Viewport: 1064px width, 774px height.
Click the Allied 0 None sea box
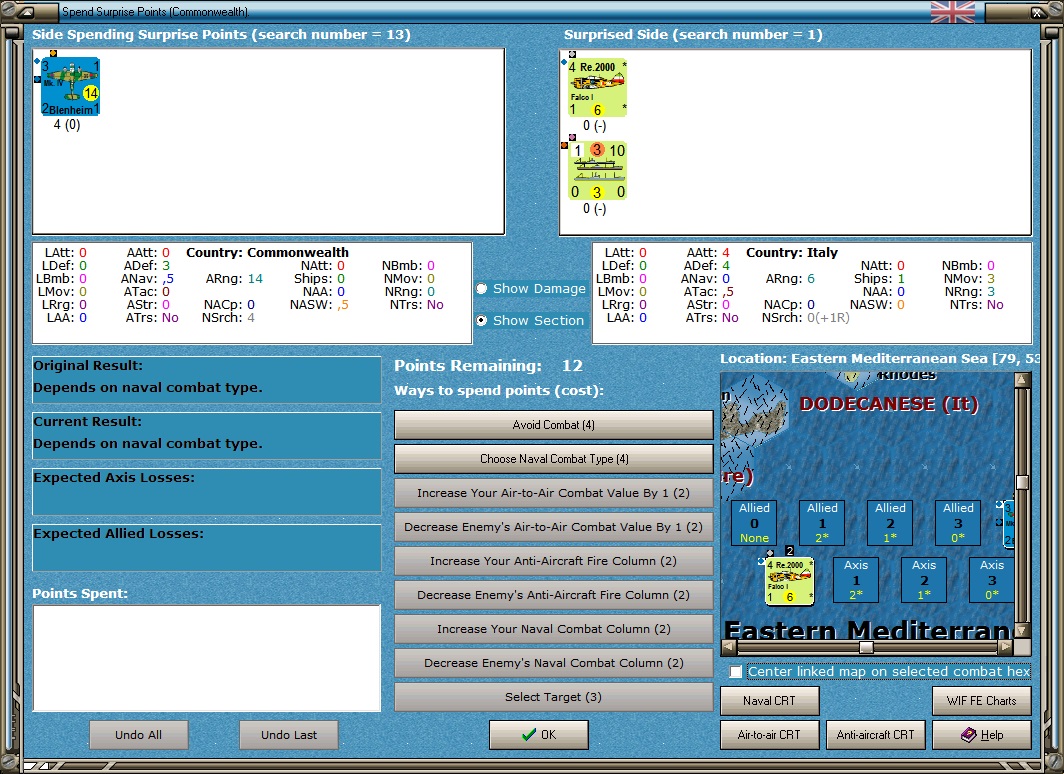(754, 523)
